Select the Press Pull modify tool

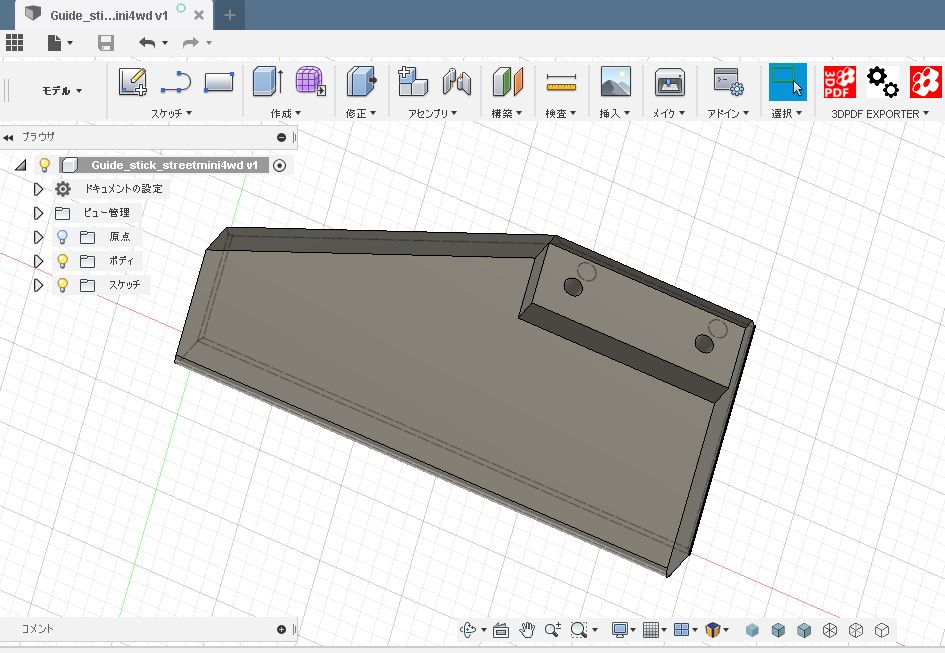[362, 81]
